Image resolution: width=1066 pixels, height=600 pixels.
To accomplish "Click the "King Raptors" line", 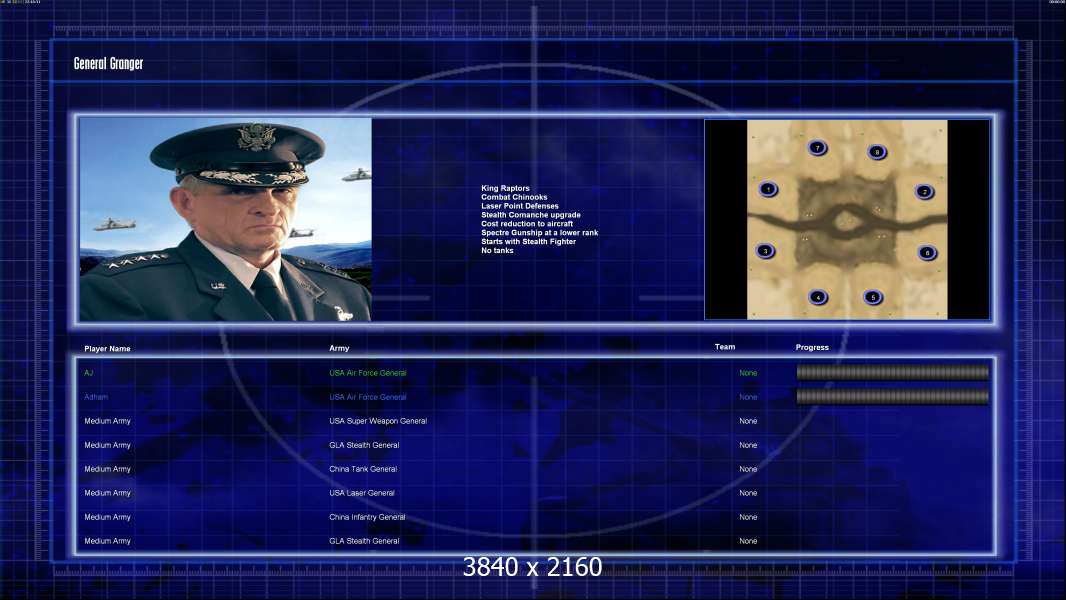I will click(x=505, y=188).
